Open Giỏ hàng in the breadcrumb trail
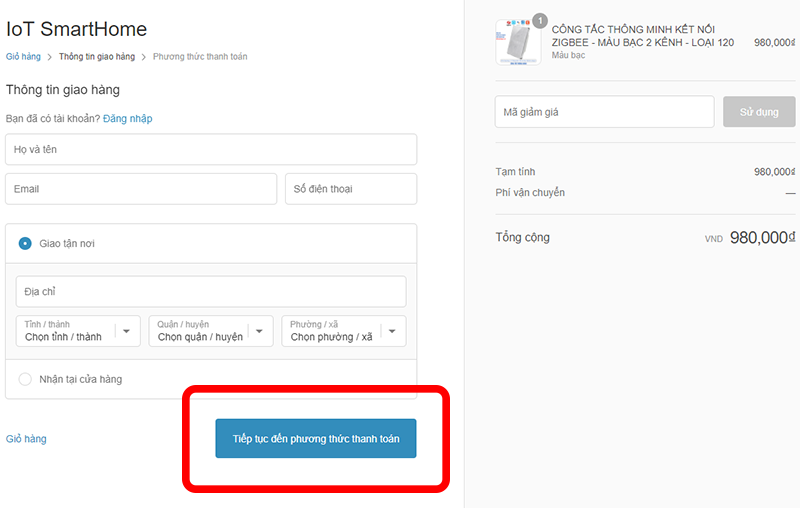Screen dimensions: 800x508 (x=24, y=57)
